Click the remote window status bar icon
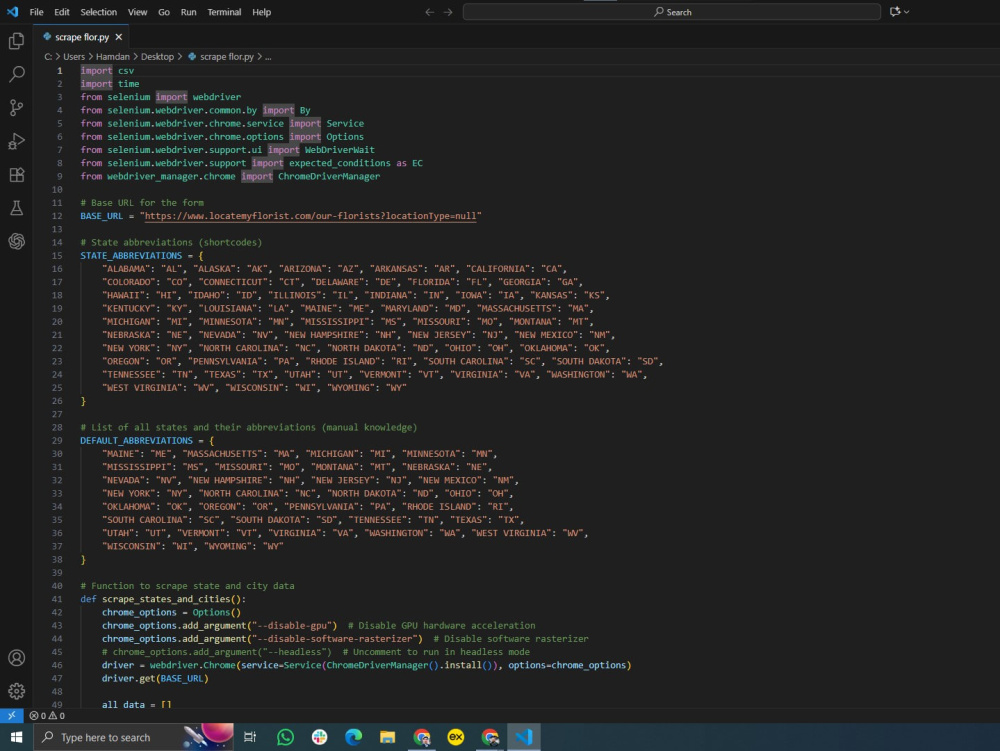 [x=11, y=715]
